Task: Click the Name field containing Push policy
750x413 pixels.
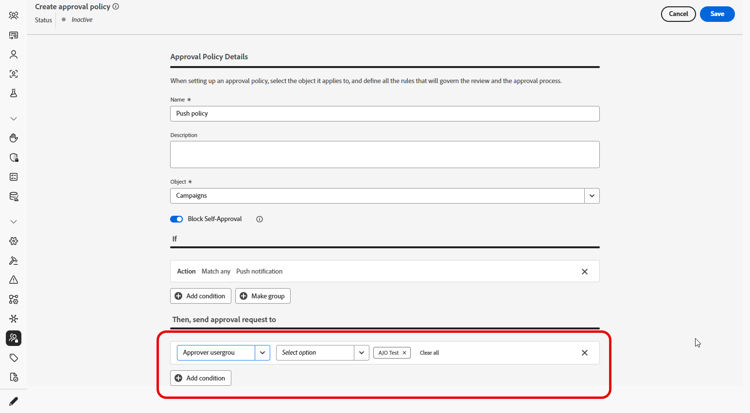Action: point(384,114)
